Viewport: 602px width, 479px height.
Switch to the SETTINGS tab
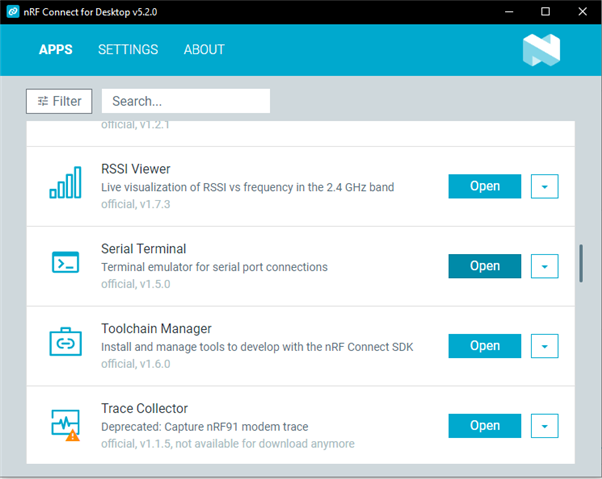pos(128,50)
